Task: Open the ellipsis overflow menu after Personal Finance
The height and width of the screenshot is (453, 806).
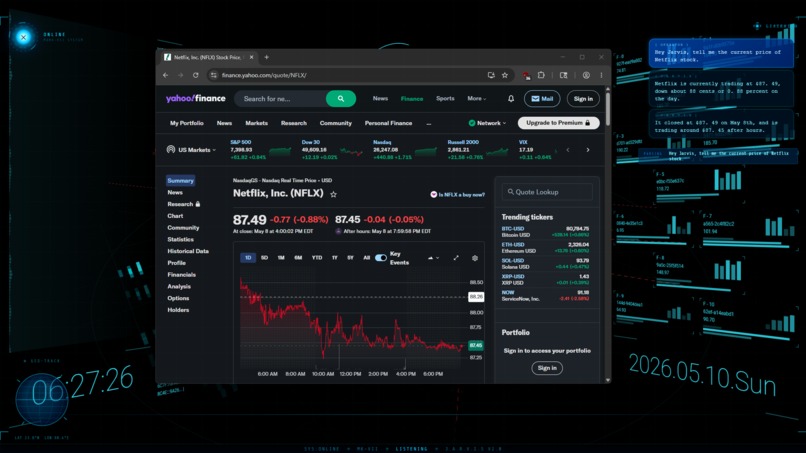Action: point(429,123)
